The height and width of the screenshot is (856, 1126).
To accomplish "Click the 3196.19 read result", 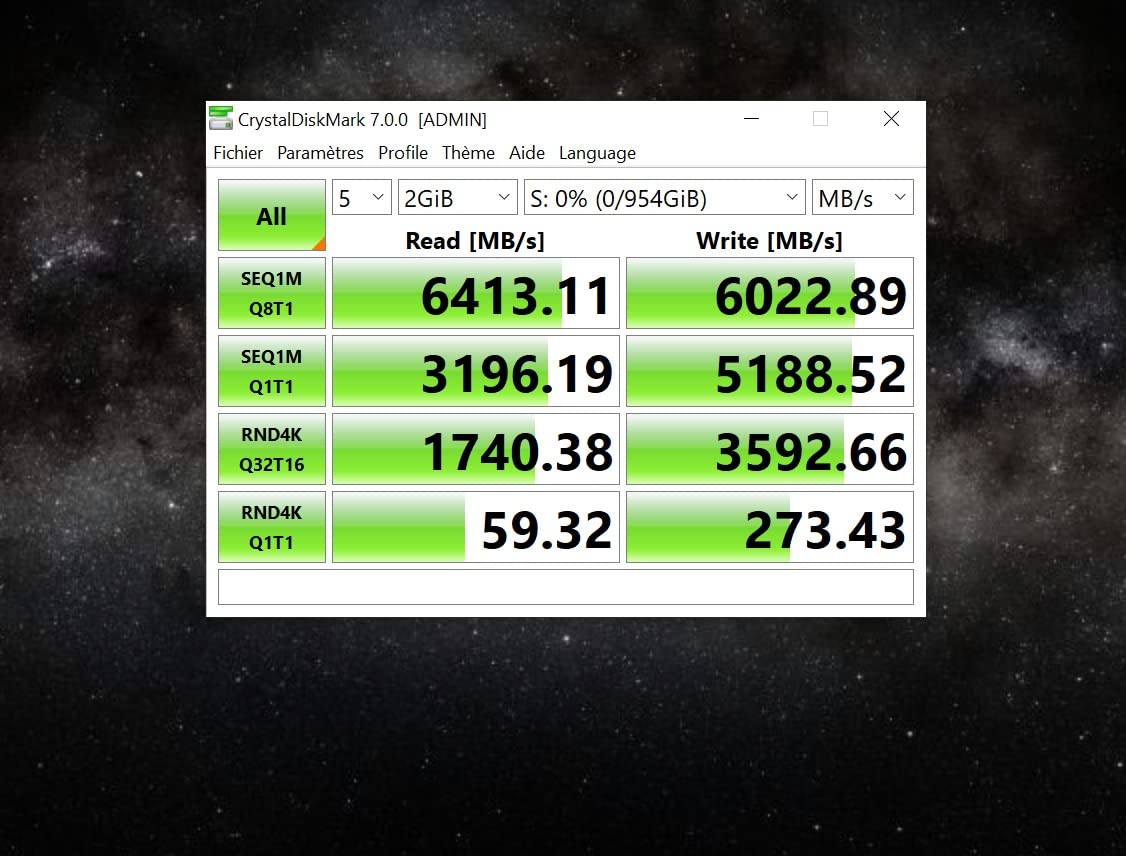I will 475,371.
